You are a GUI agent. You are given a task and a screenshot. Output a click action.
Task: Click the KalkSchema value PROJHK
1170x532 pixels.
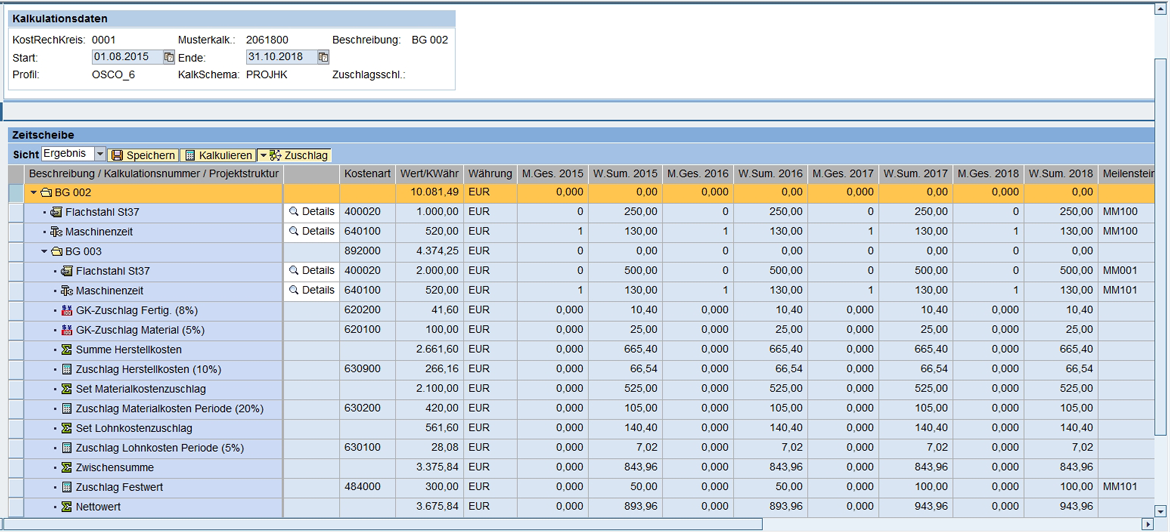point(267,75)
